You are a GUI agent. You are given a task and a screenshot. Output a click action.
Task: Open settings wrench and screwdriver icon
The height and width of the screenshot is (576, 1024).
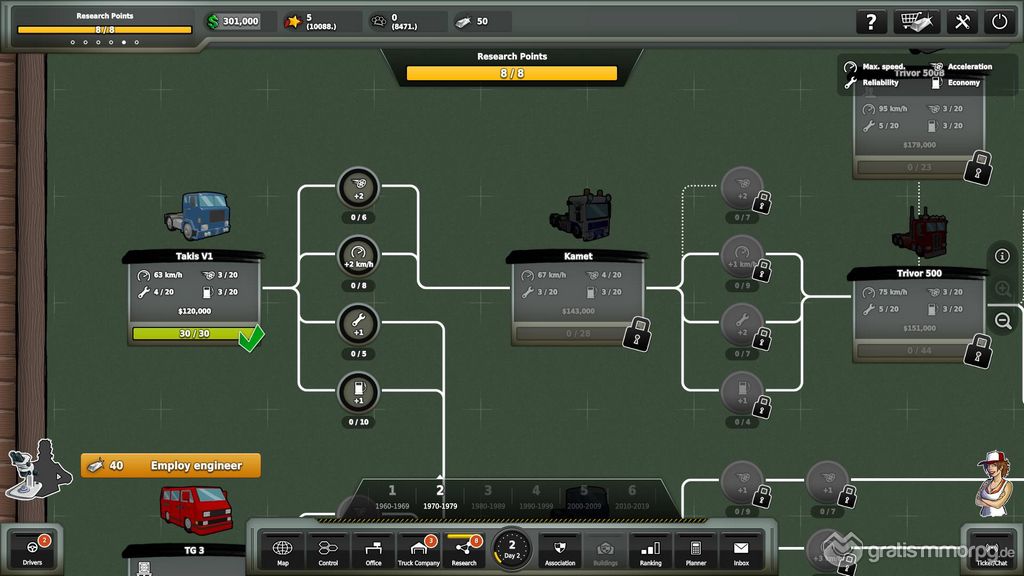pos(961,22)
